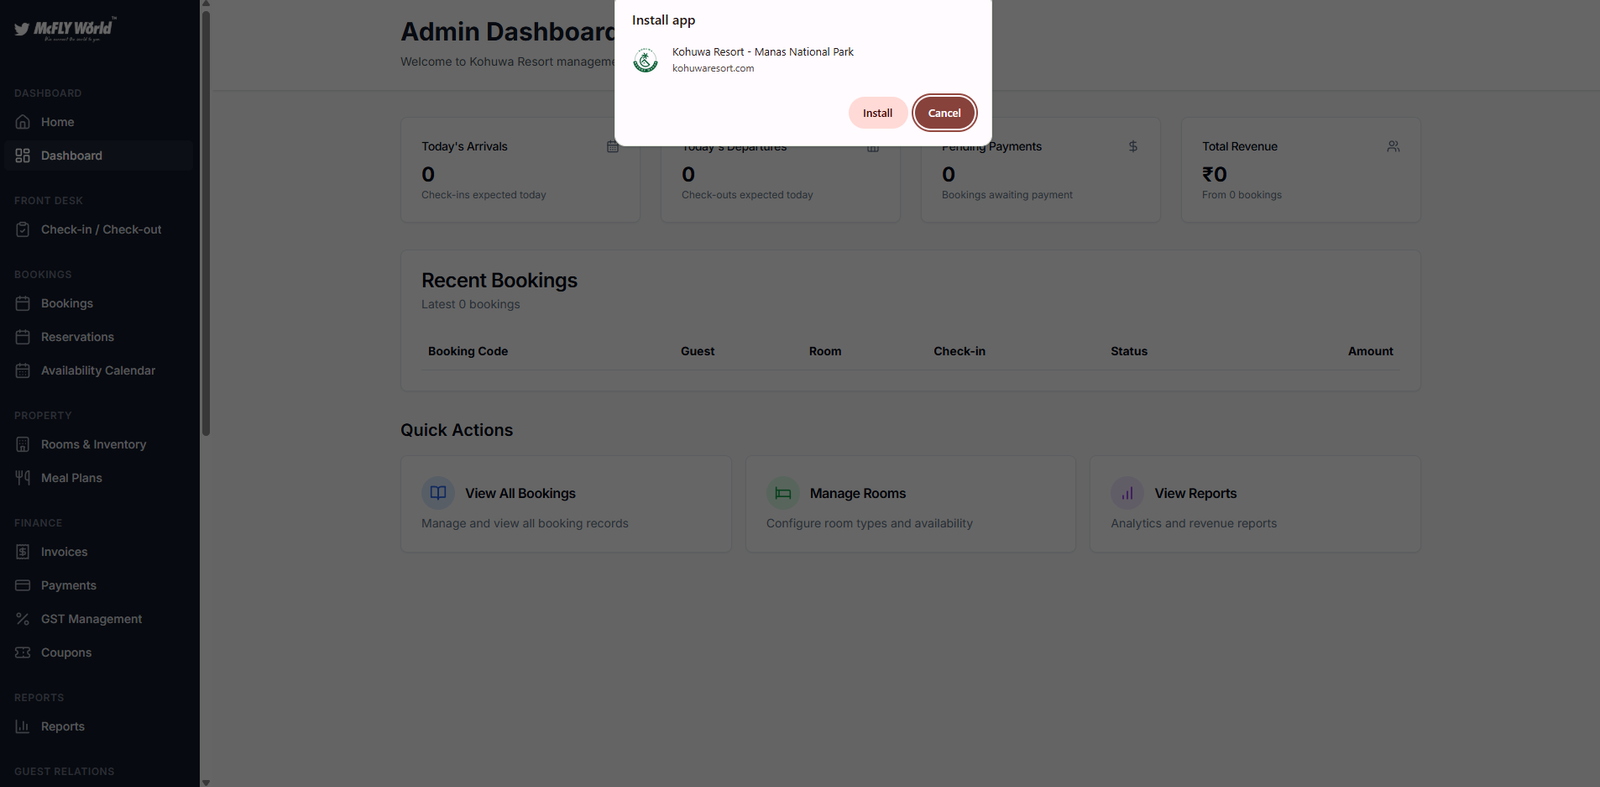Click the Home house icon in sidebar
Image resolution: width=1600 pixels, height=787 pixels.
click(23, 122)
